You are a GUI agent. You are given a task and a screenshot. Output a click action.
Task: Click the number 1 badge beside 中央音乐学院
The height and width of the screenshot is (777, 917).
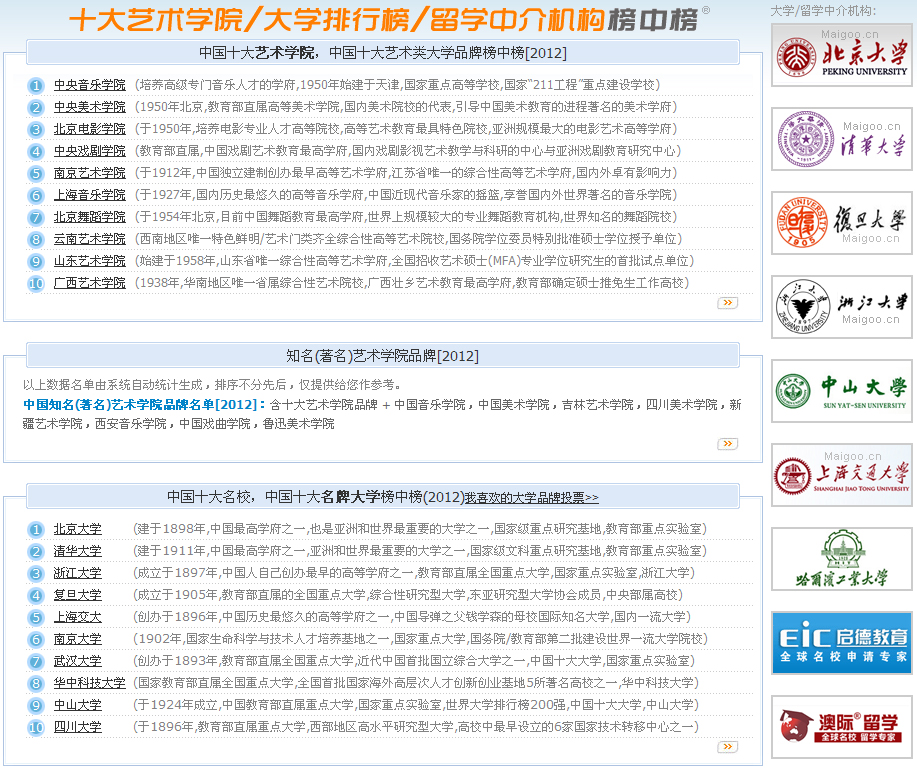pos(36,86)
